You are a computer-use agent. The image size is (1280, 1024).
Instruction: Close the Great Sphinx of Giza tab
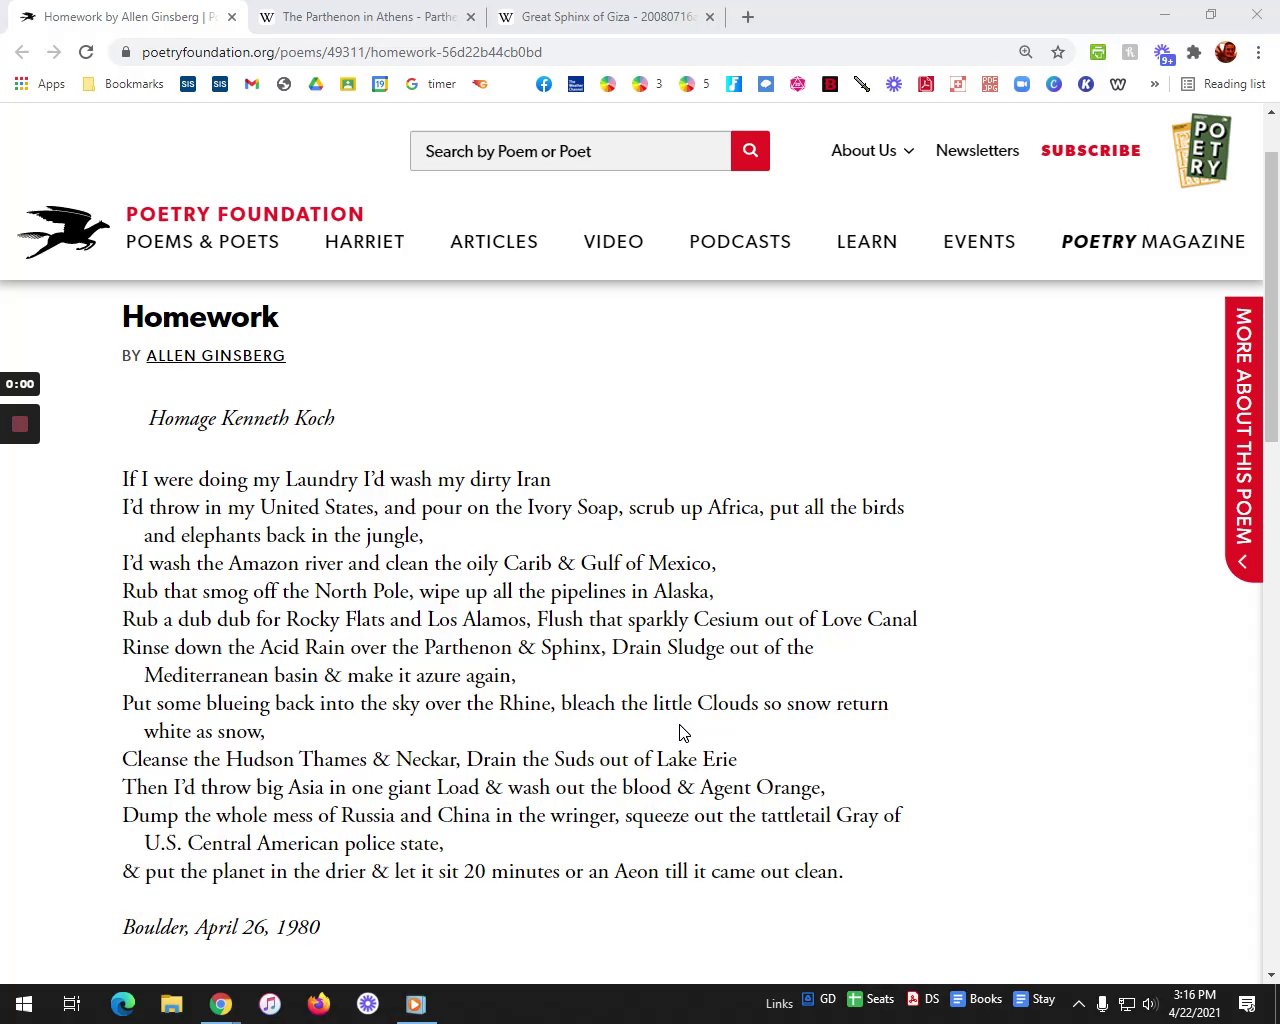710,17
